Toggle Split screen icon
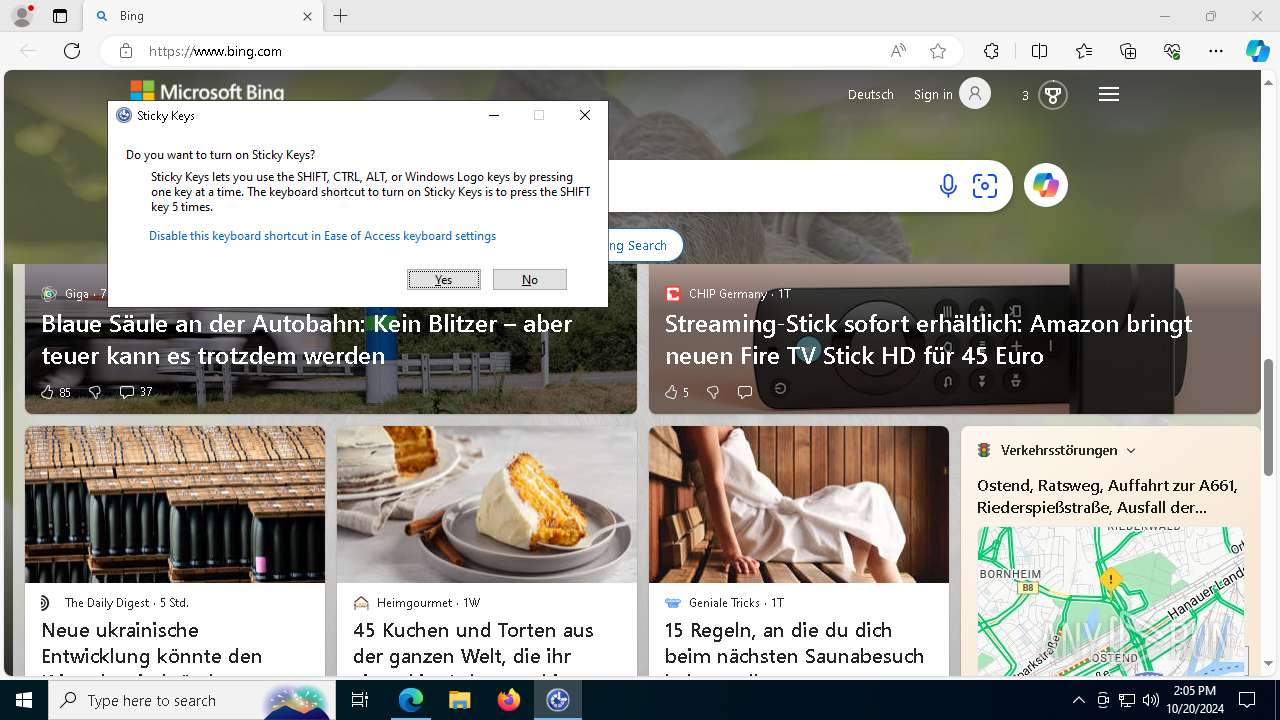1280x720 pixels. coord(1039,51)
